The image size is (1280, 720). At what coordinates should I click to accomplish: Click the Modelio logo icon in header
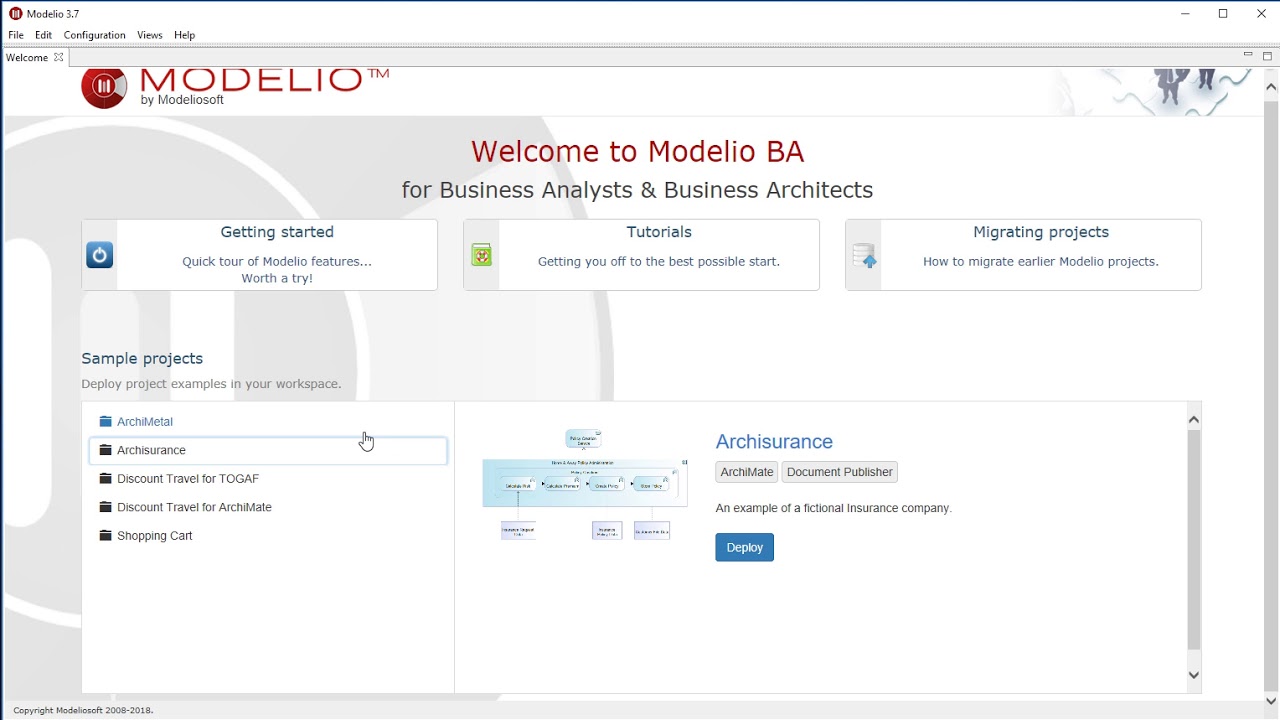click(104, 87)
